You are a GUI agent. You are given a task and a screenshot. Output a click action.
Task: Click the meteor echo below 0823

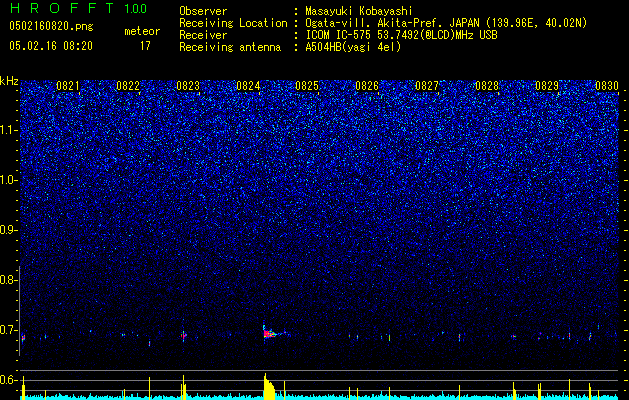pos(184,336)
